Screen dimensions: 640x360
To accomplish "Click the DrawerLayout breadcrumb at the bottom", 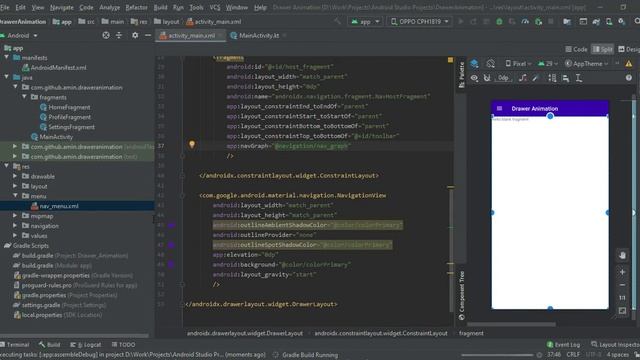I will click(245, 333).
